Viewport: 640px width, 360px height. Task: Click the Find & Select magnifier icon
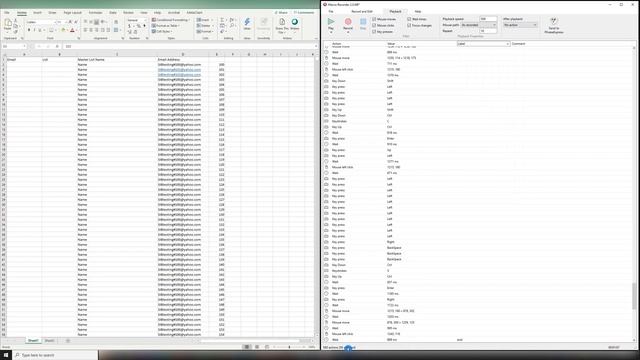[x=232, y=26]
